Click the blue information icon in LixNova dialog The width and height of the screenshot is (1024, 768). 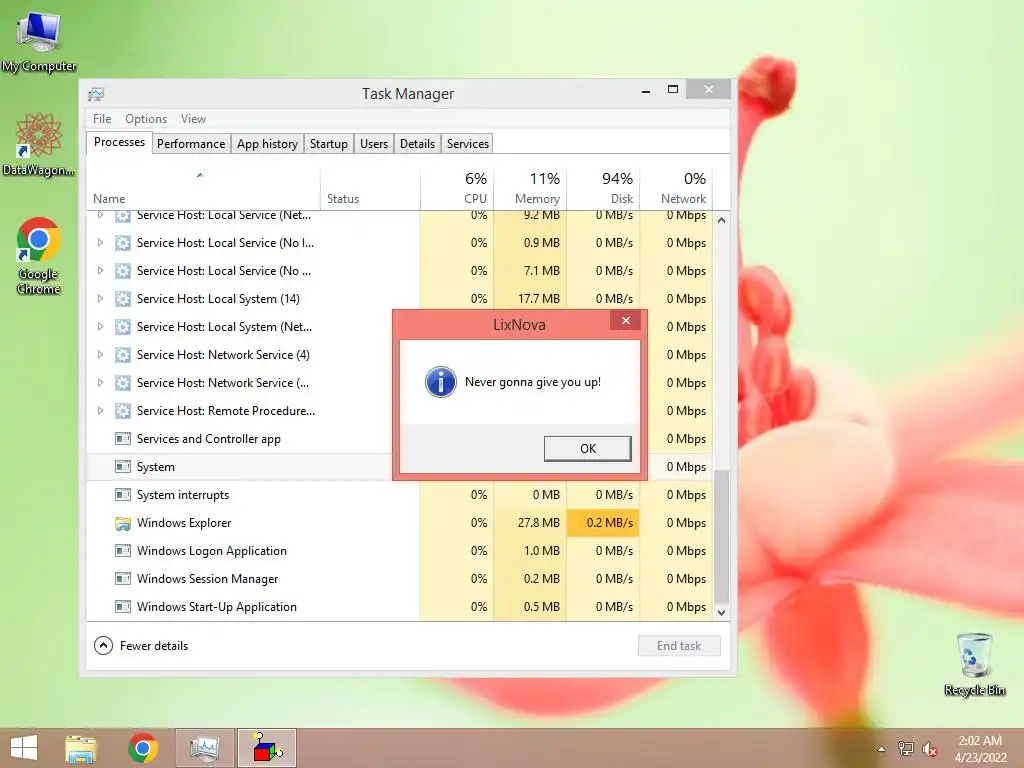441,382
